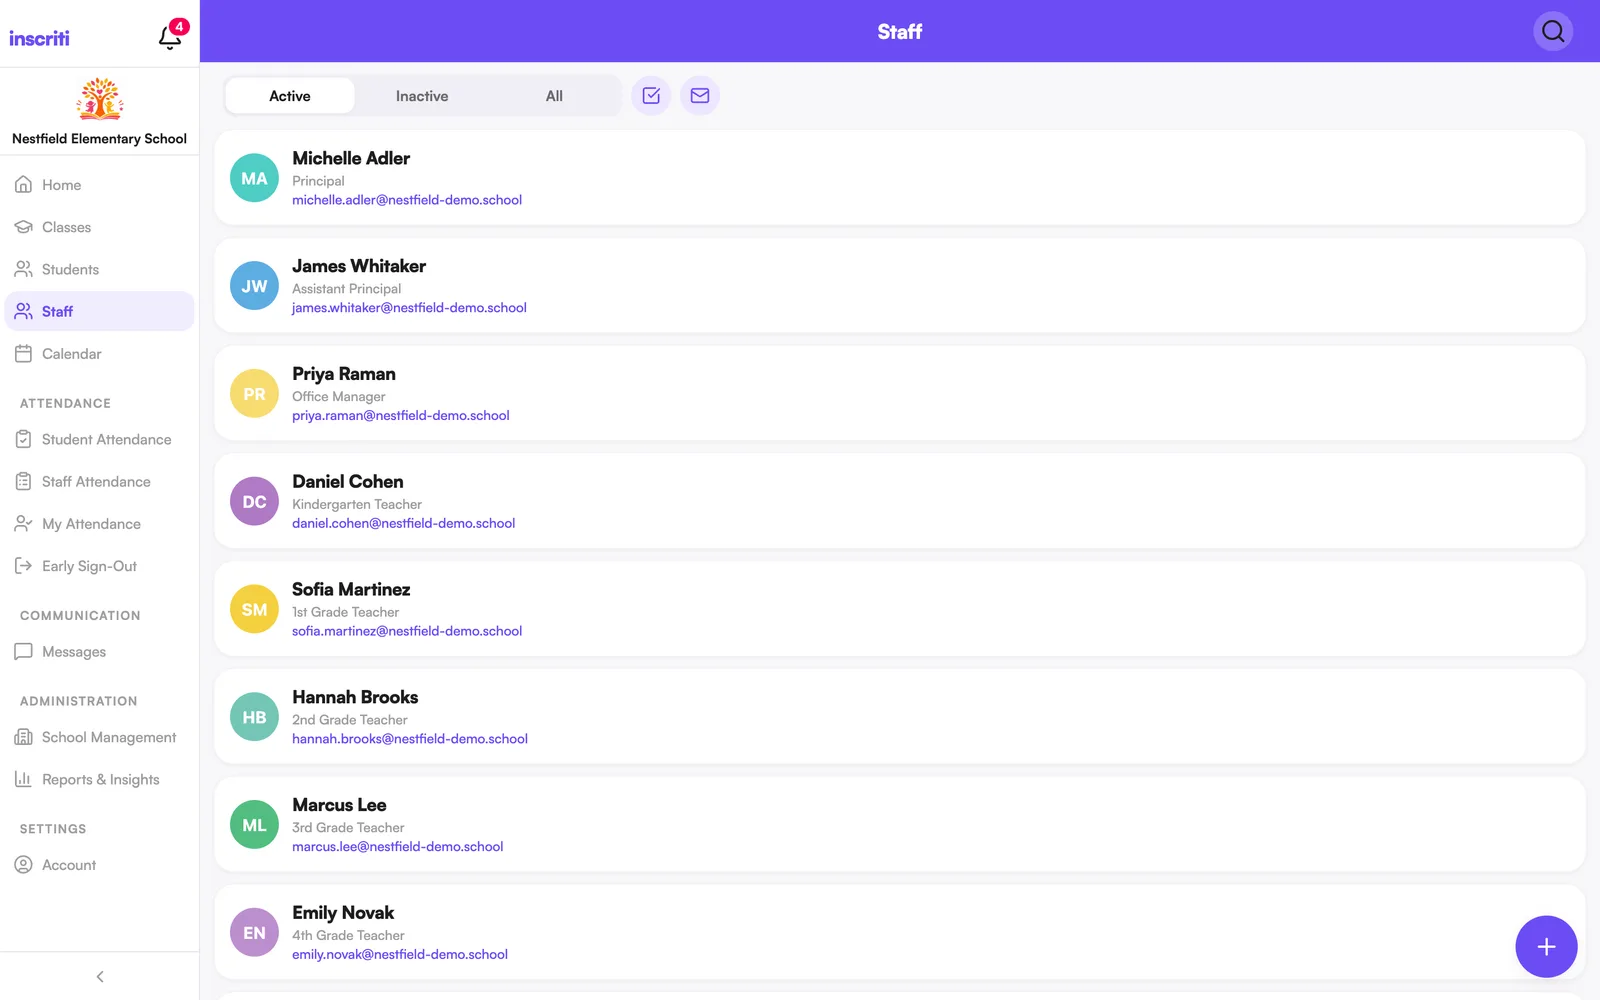1600x1000 pixels.
Task: Switch to the All tab
Action: pyautogui.click(x=554, y=96)
